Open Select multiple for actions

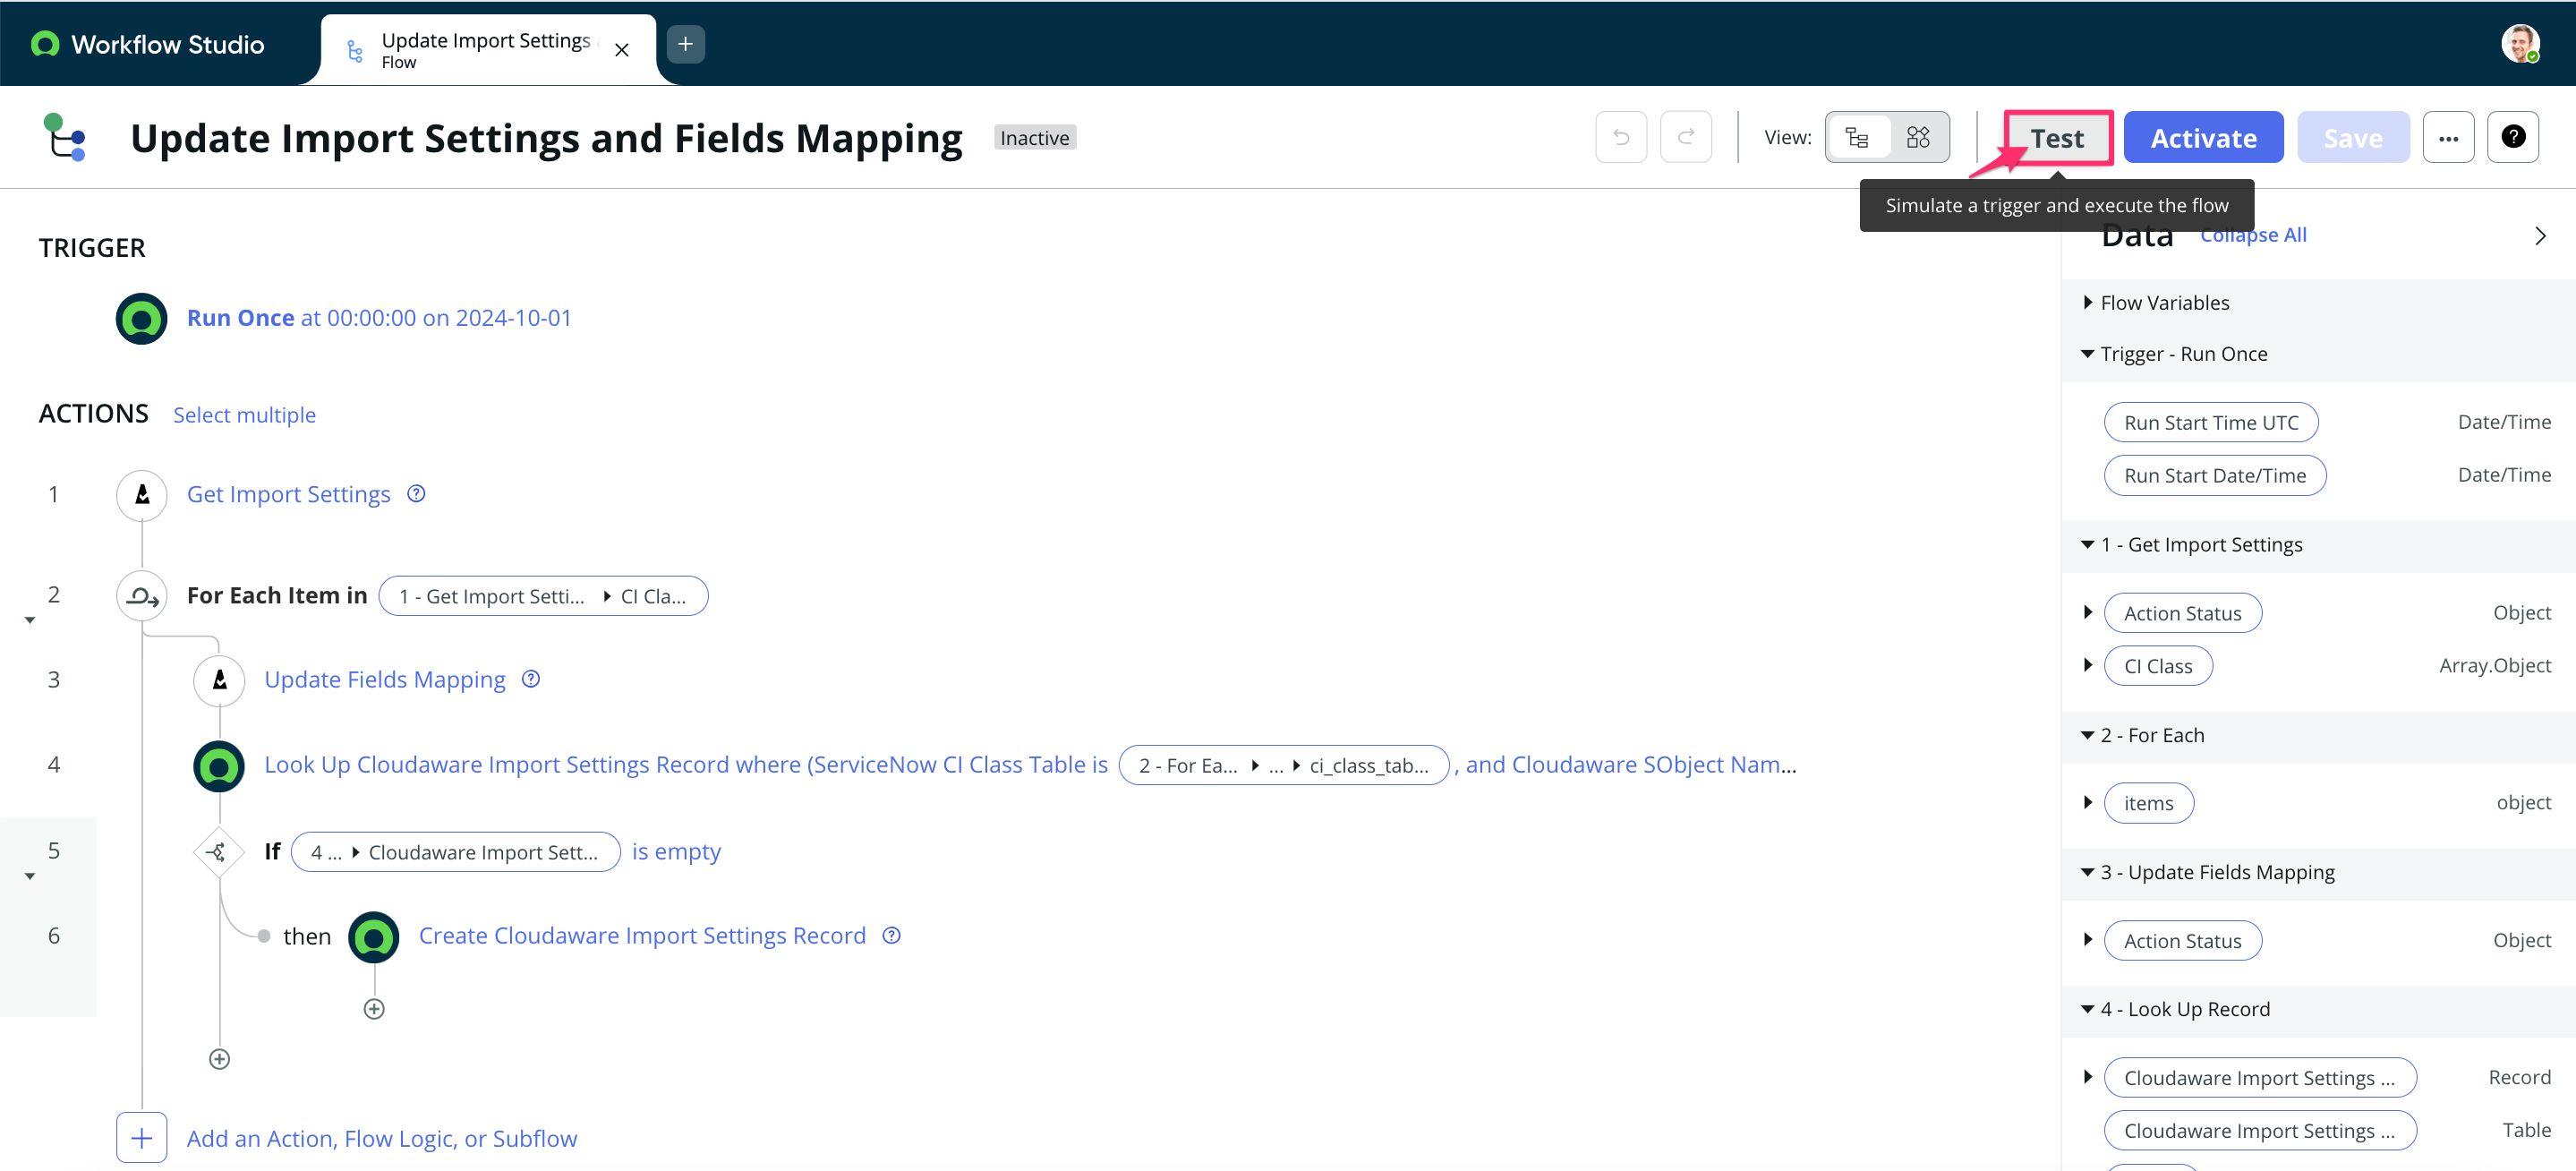(x=244, y=414)
